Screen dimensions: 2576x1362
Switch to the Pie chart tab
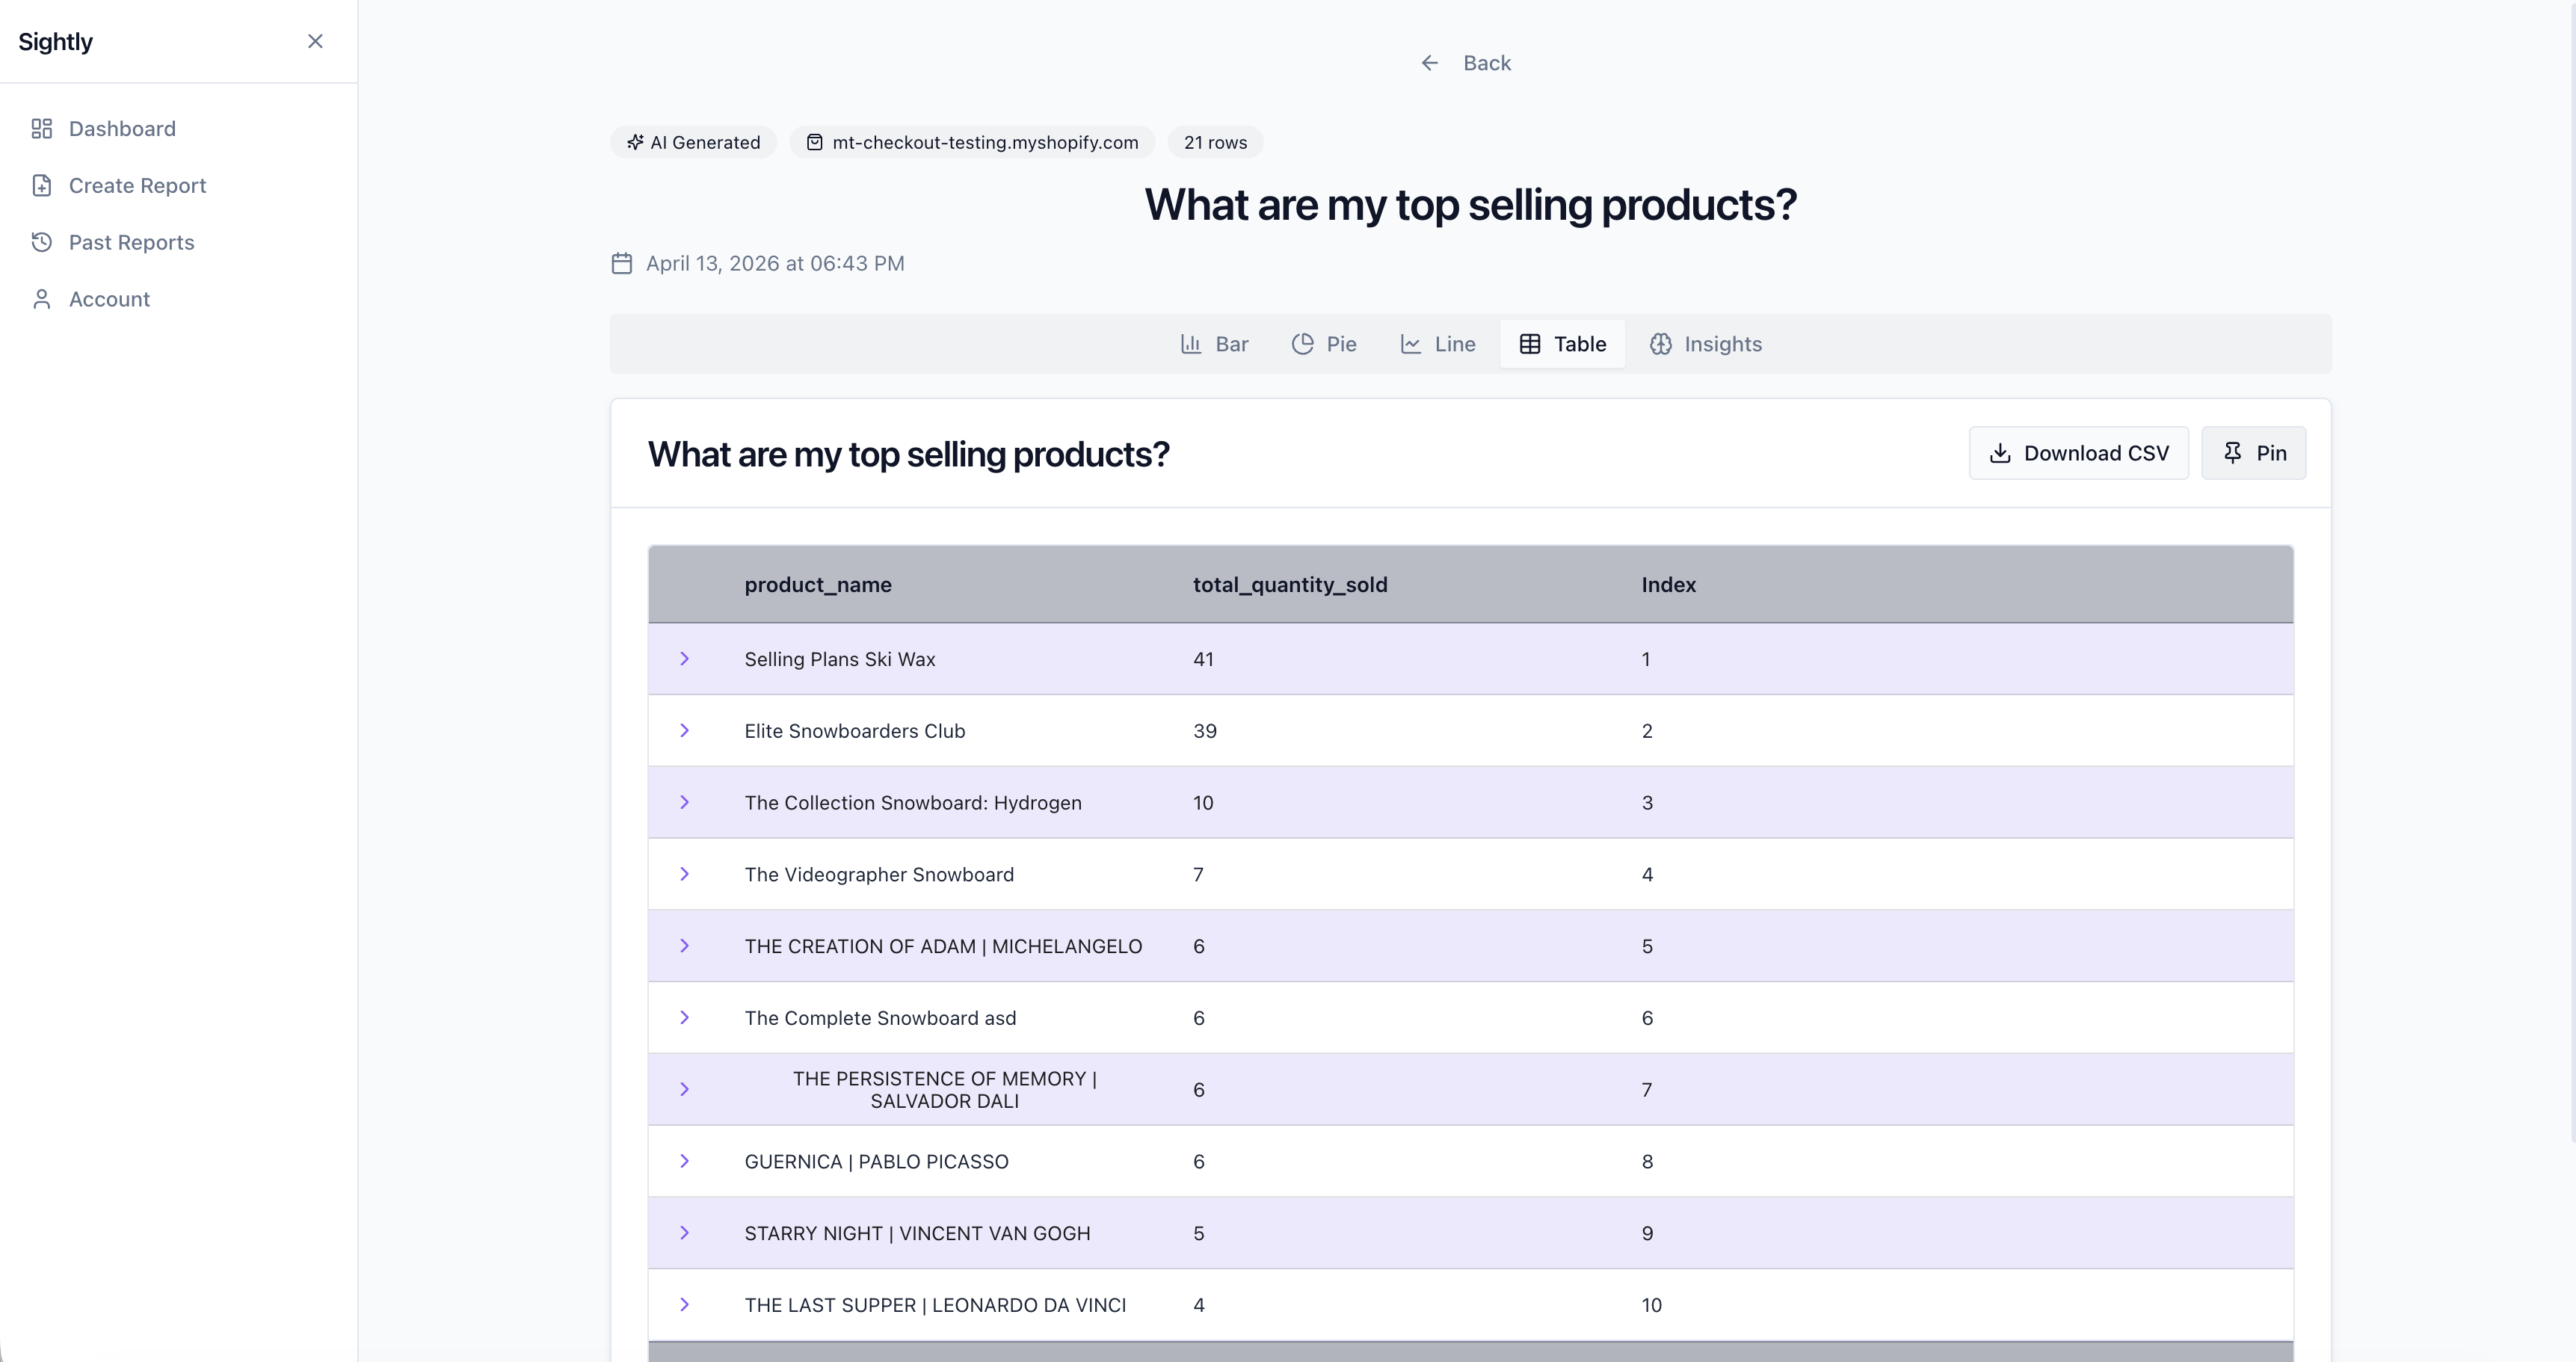[x=1324, y=344]
